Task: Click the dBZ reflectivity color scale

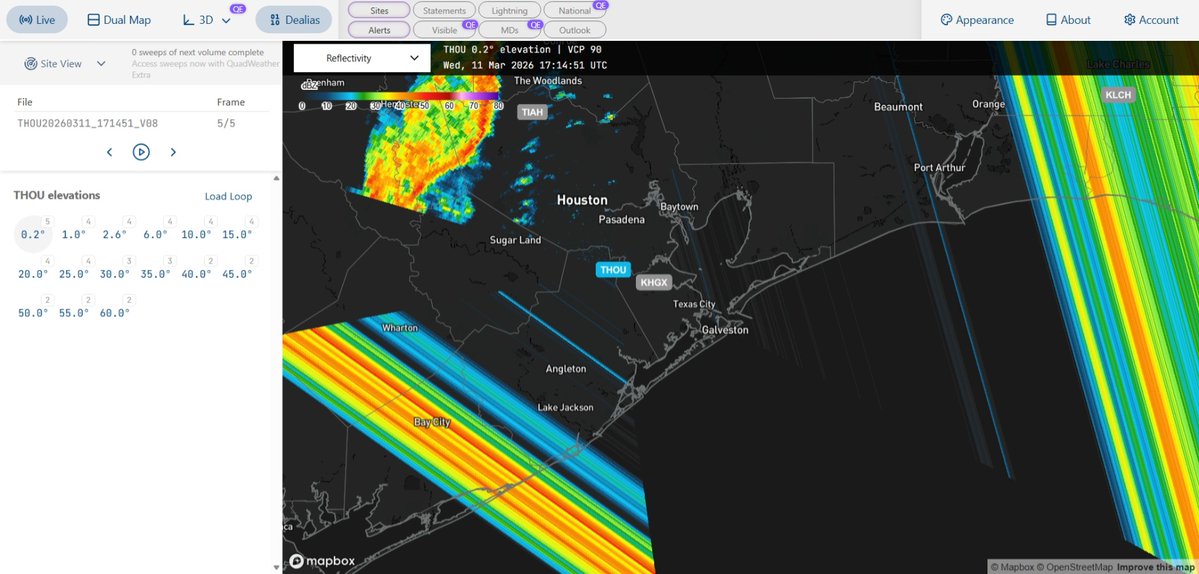Action: (400, 97)
